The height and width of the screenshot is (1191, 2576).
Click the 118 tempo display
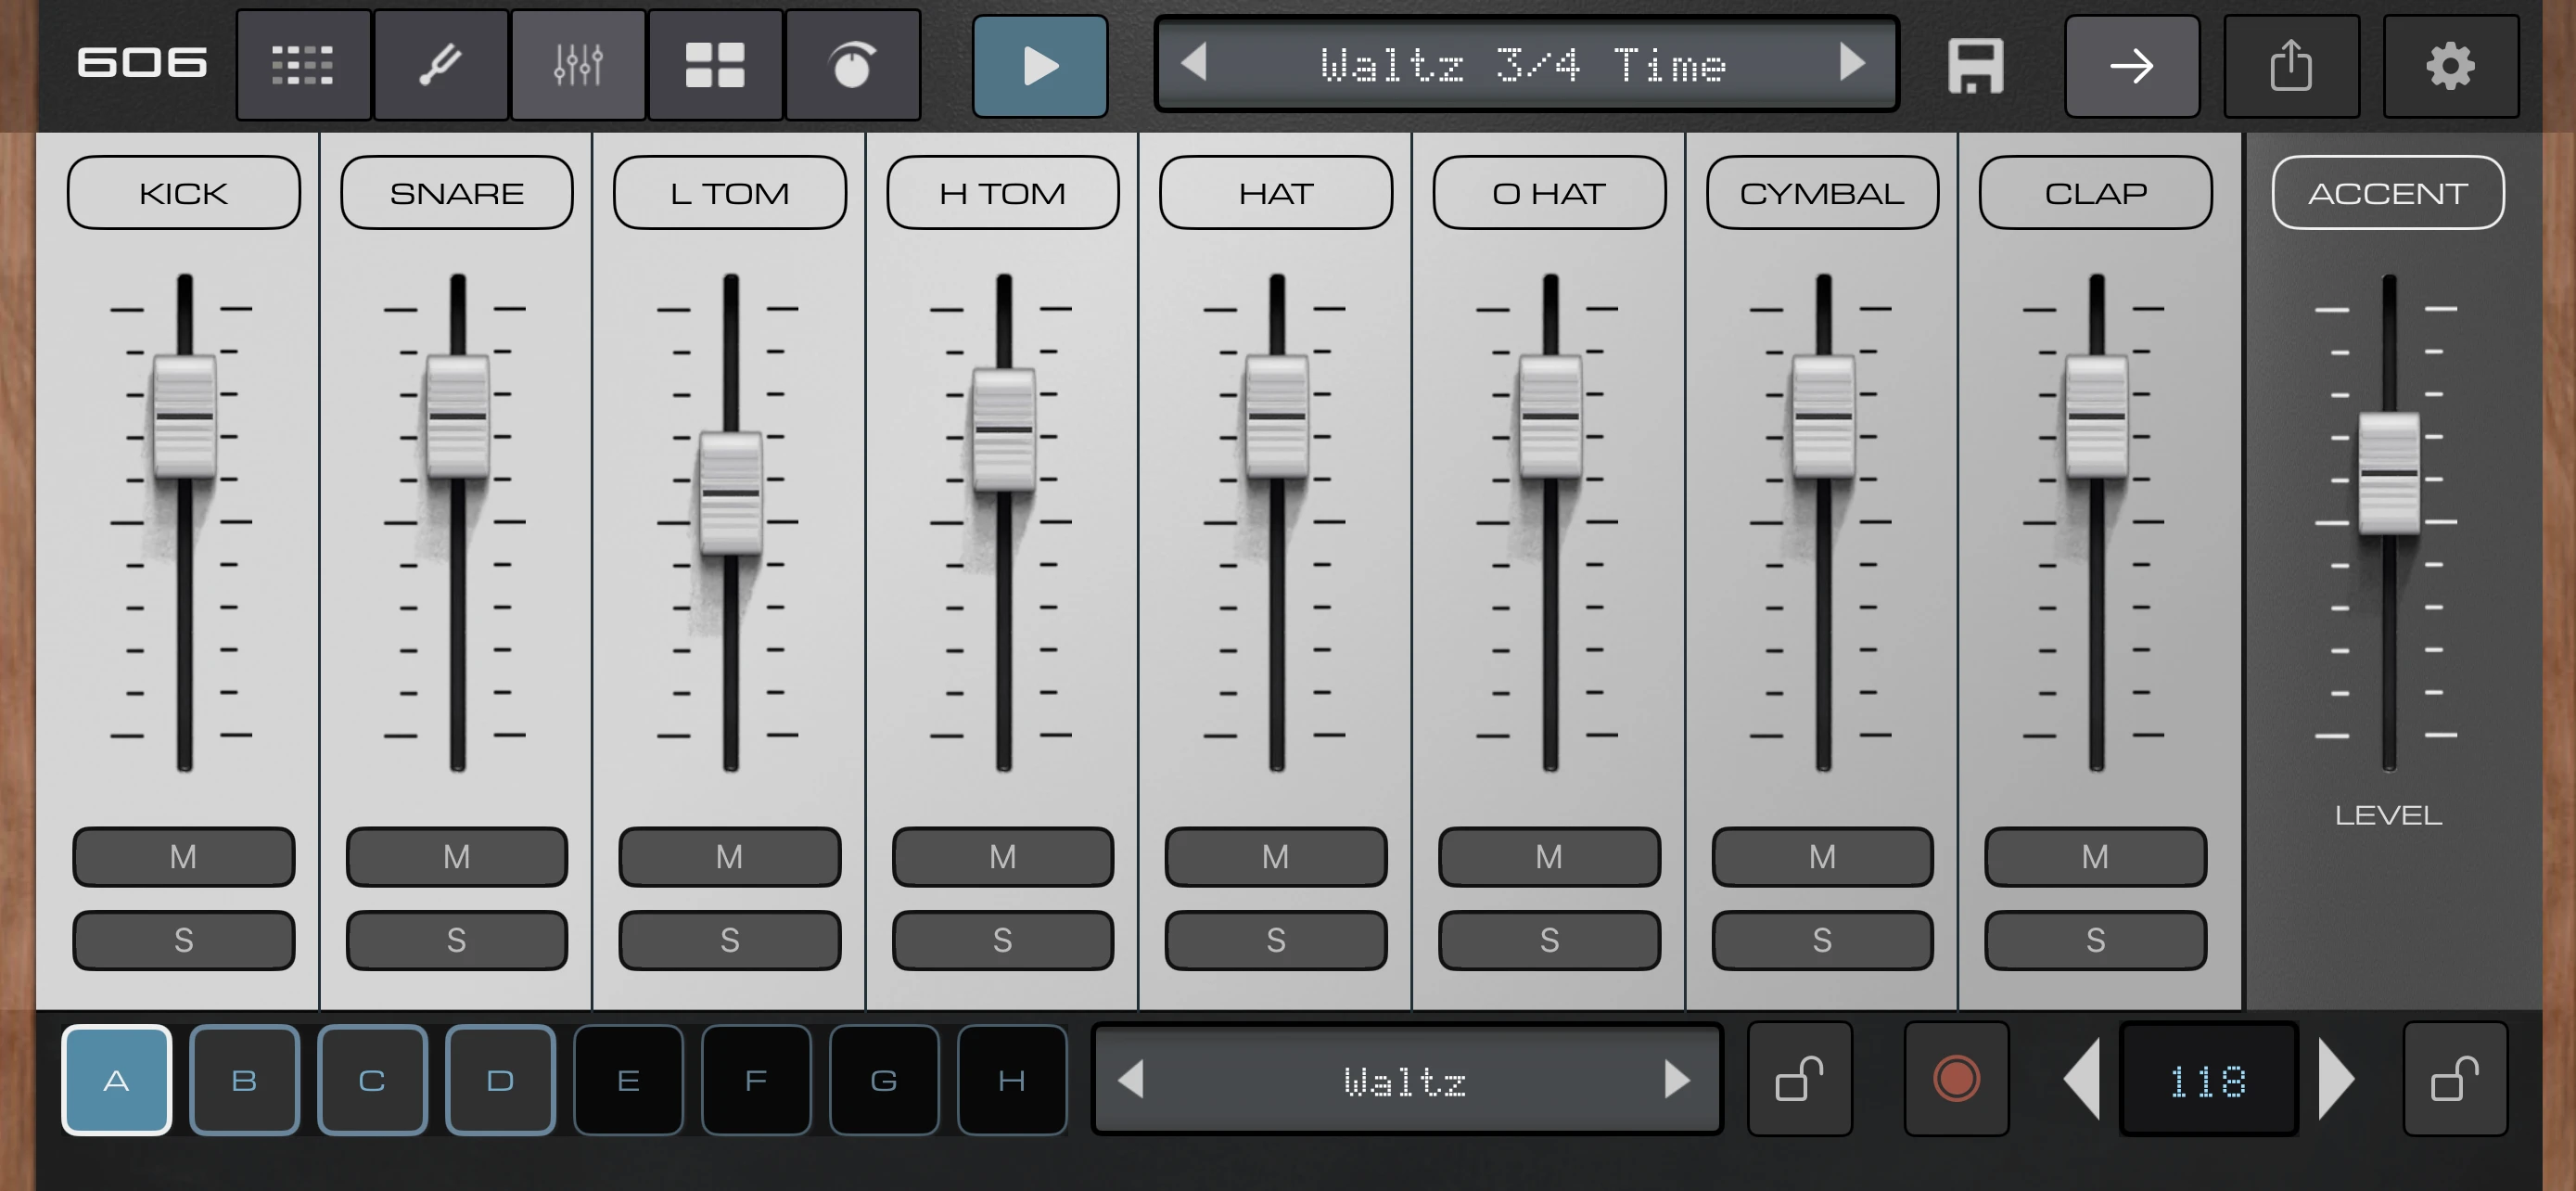pyautogui.click(x=2208, y=1080)
